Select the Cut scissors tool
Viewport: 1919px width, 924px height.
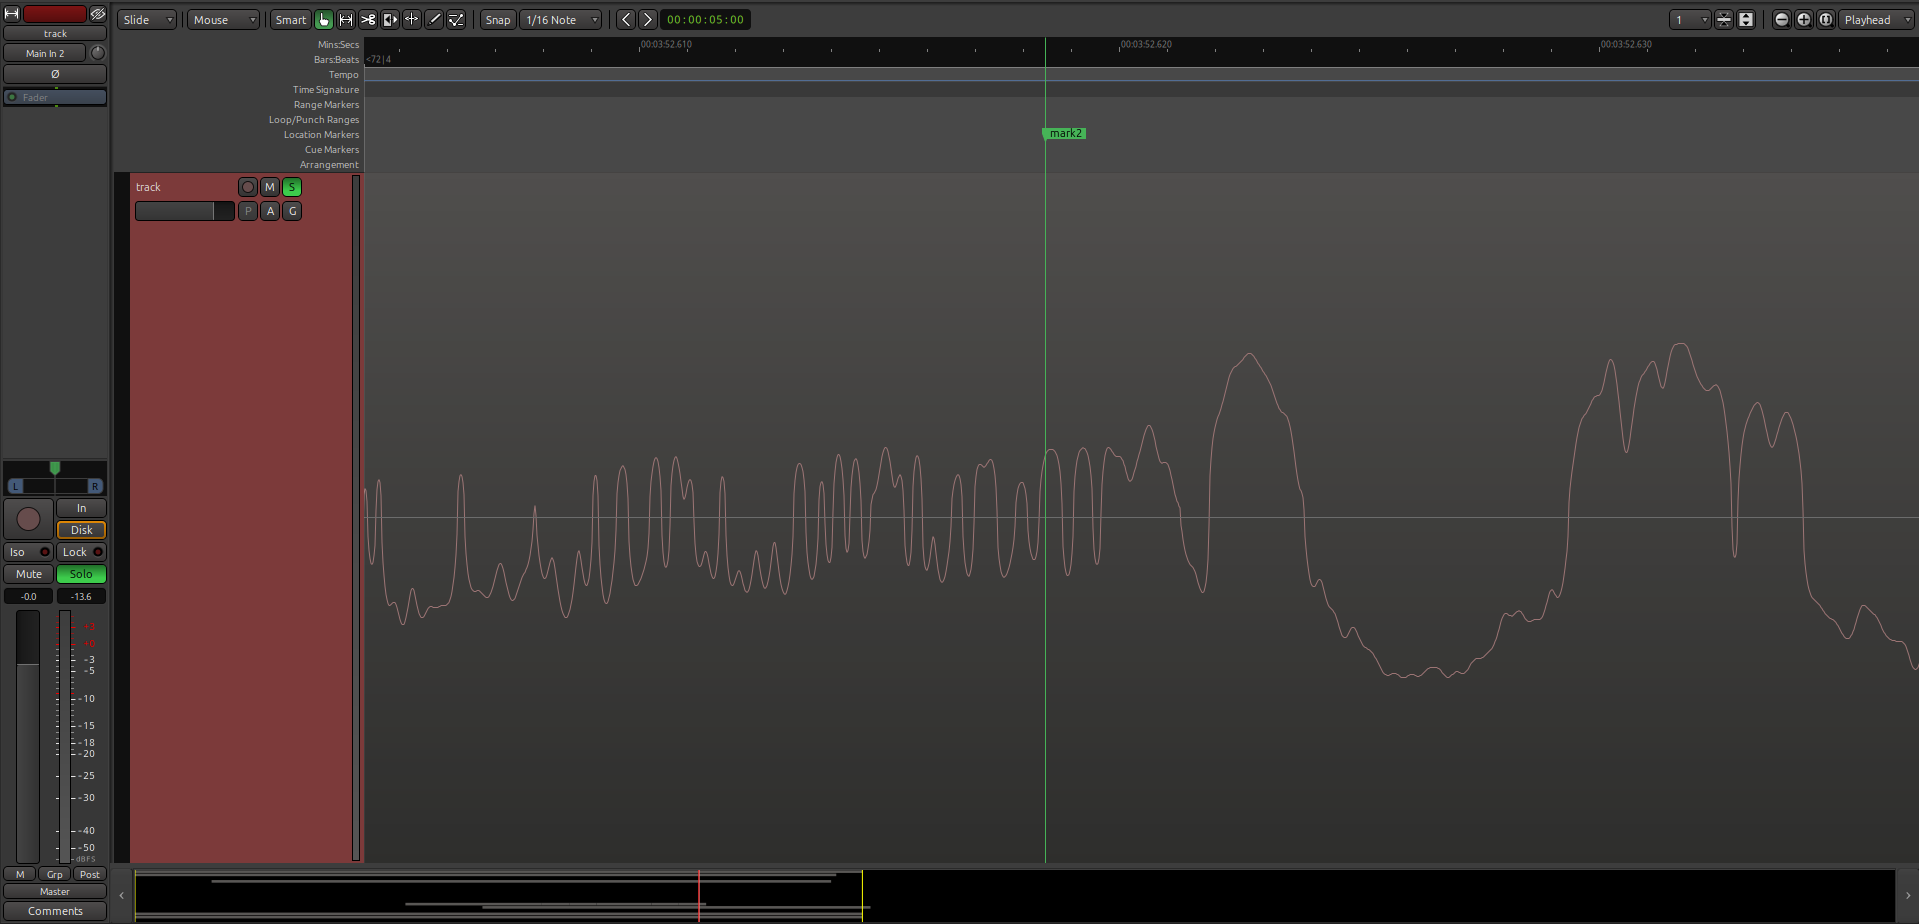point(368,20)
